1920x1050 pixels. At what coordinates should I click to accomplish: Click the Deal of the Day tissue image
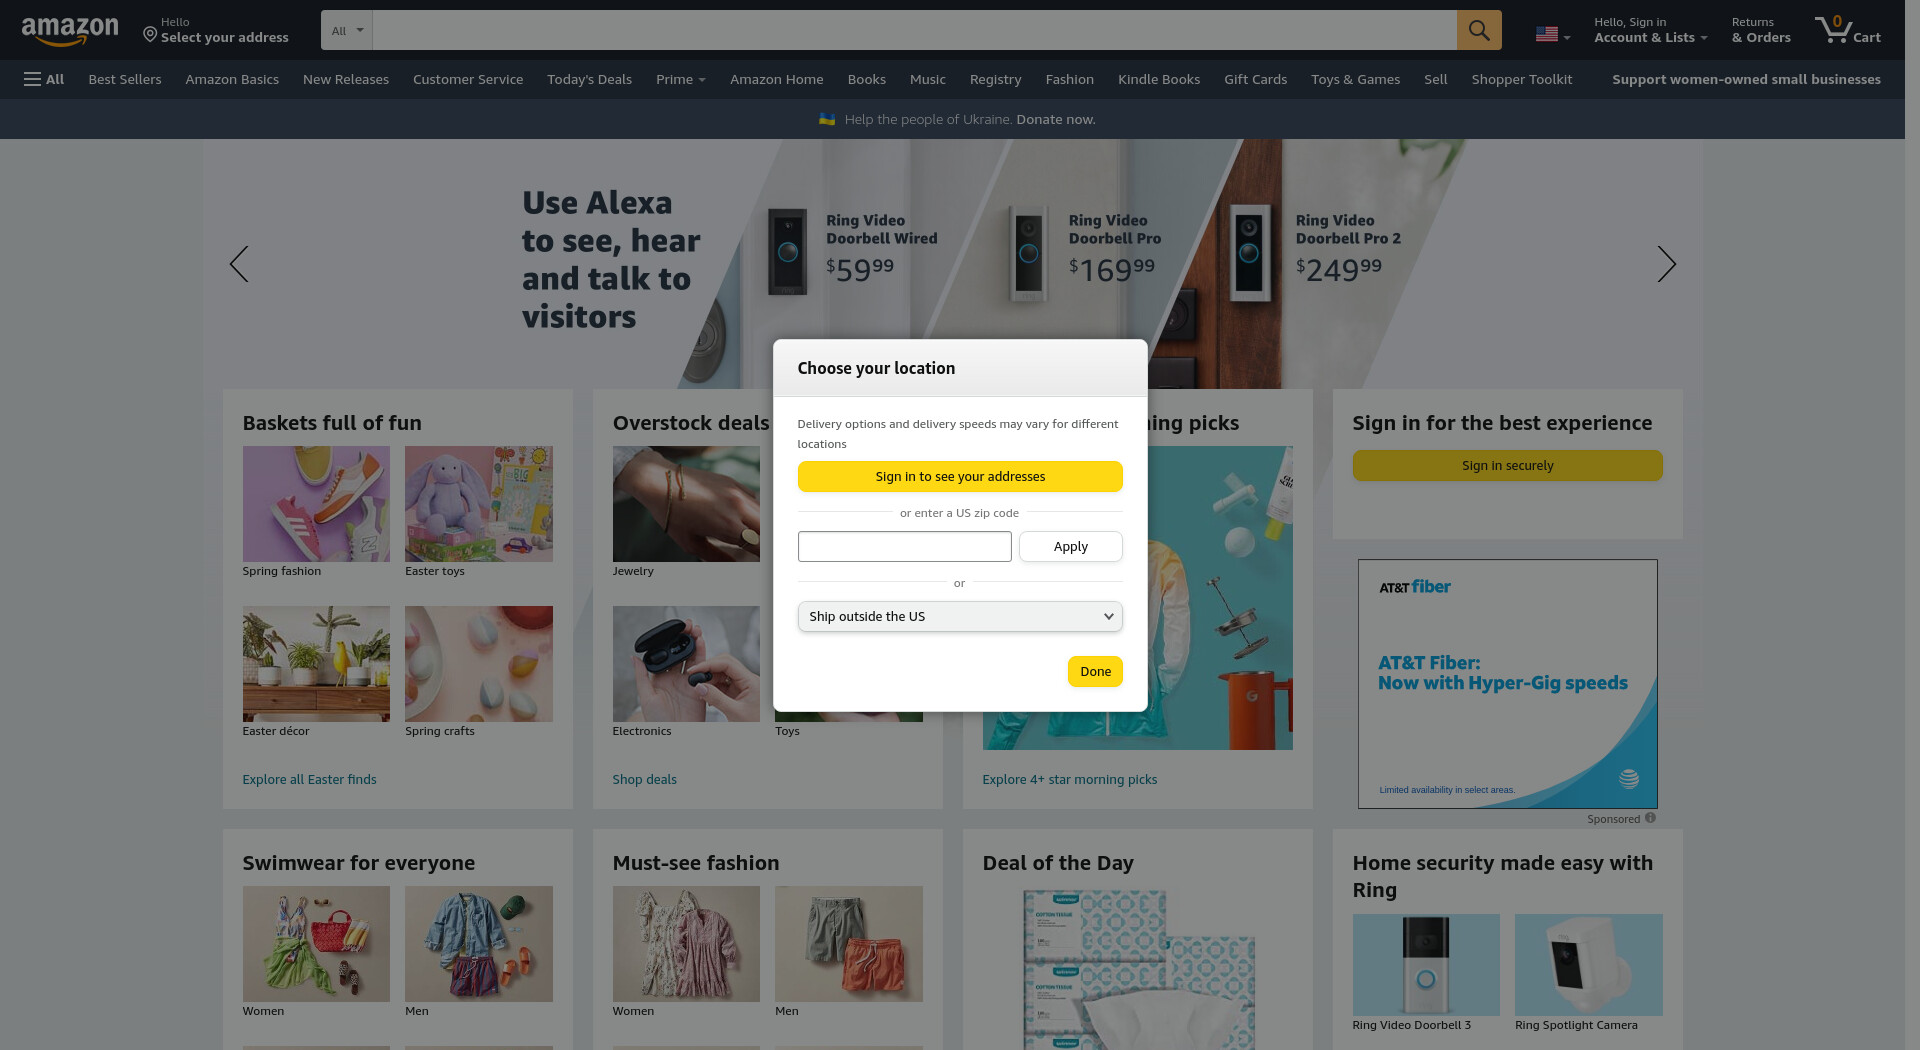[1138, 968]
